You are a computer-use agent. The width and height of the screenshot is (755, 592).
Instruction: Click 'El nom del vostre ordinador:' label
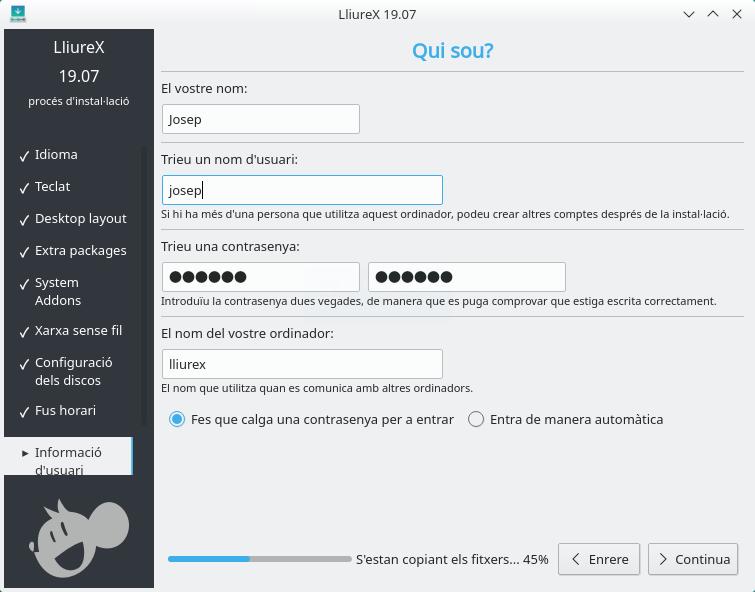point(247,333)
